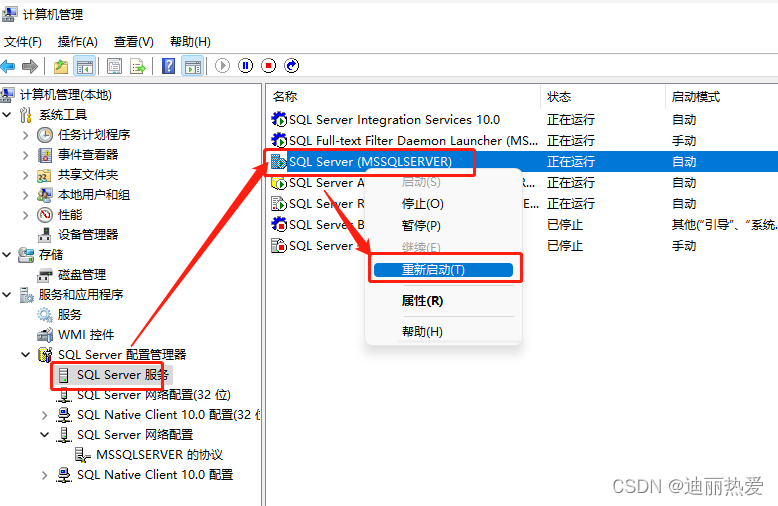The width and height of the screenshot is (778, 506).
Task: Click the SQL Server Integration Services row icon
Action: [279, 120]
